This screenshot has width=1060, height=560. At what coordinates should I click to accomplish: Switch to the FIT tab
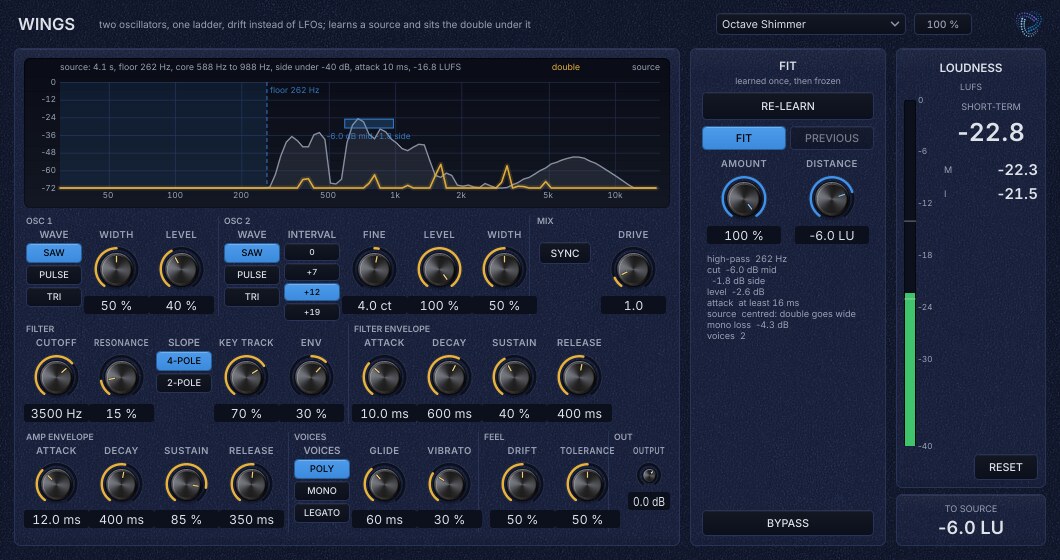(x=744, y=138)
